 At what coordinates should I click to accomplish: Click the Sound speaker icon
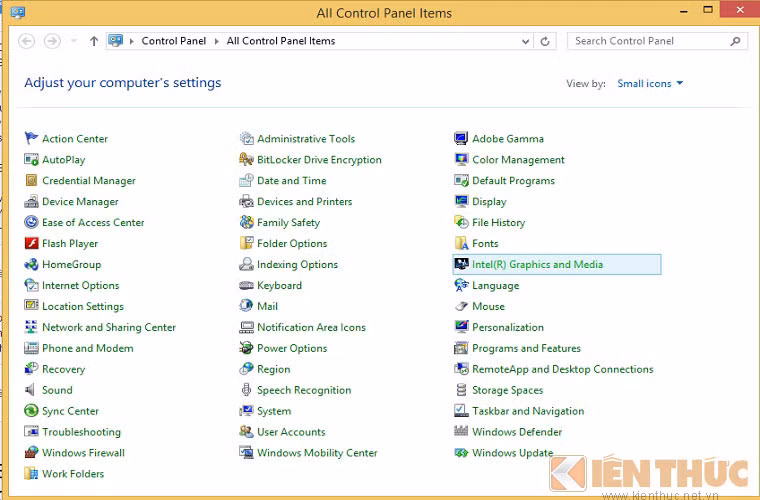point(31,390)
